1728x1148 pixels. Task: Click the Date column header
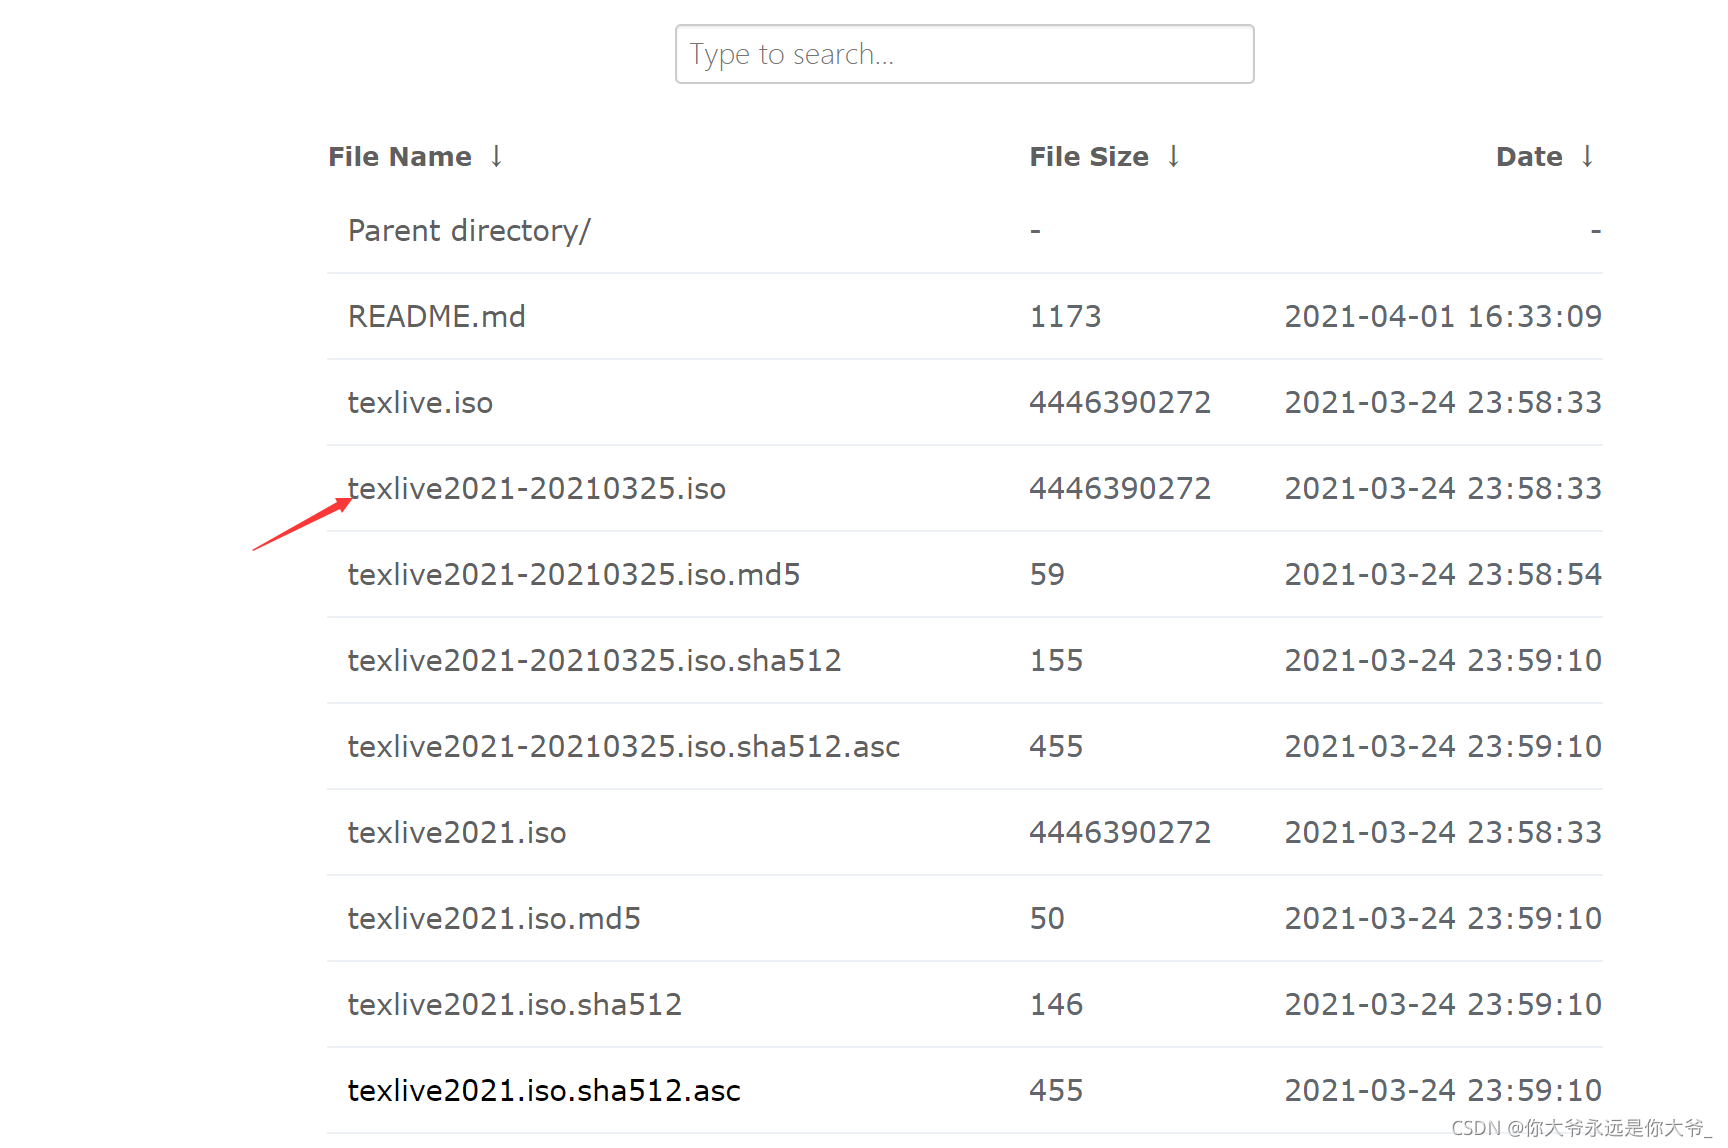click(1529, 157)
